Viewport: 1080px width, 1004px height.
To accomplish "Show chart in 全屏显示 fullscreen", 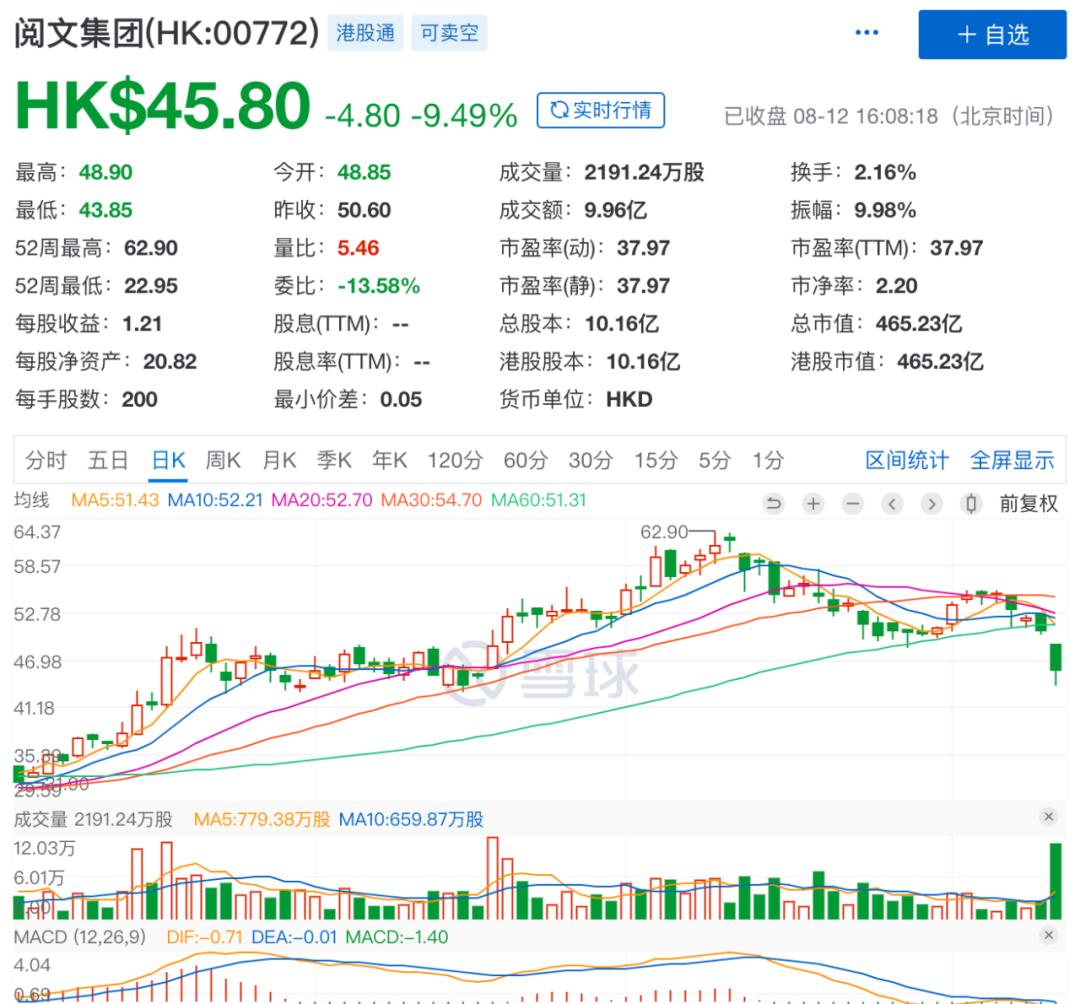I will click(1012, 460).
